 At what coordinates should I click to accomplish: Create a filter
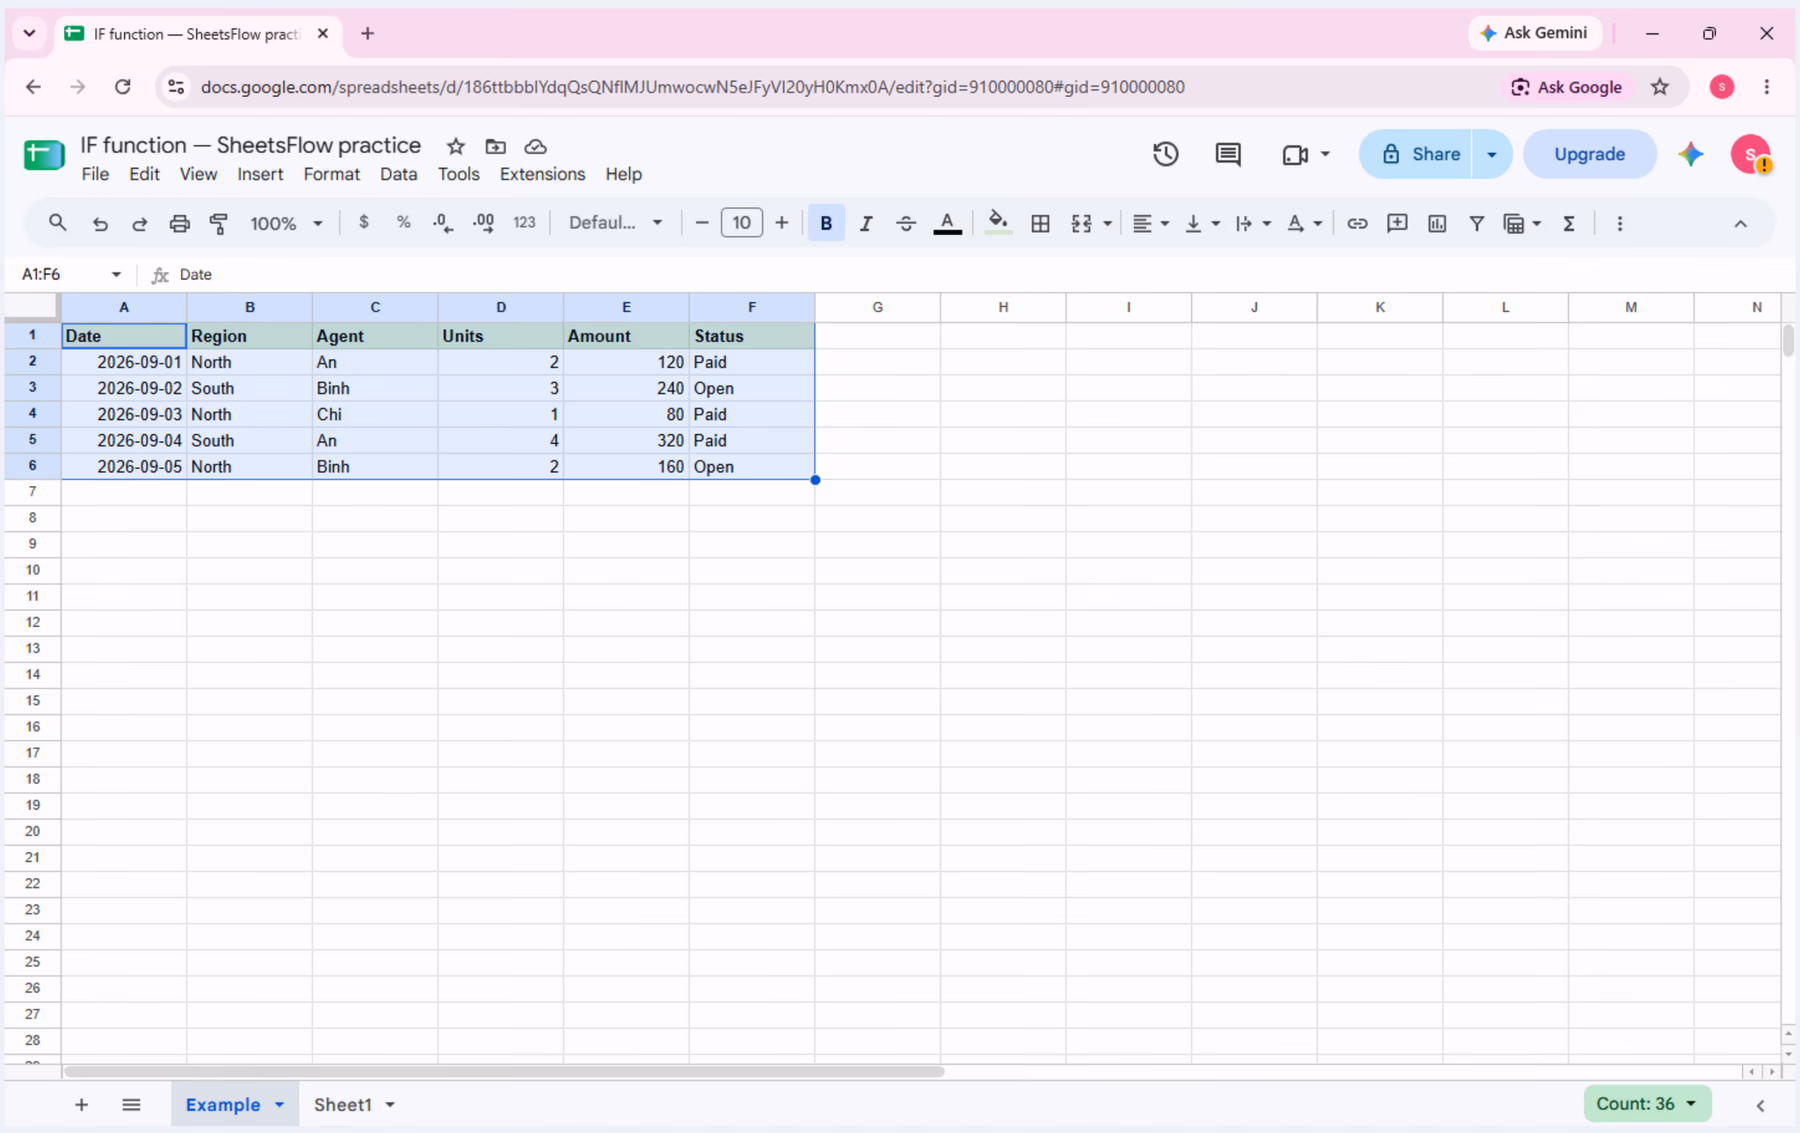pos(1476,223)
